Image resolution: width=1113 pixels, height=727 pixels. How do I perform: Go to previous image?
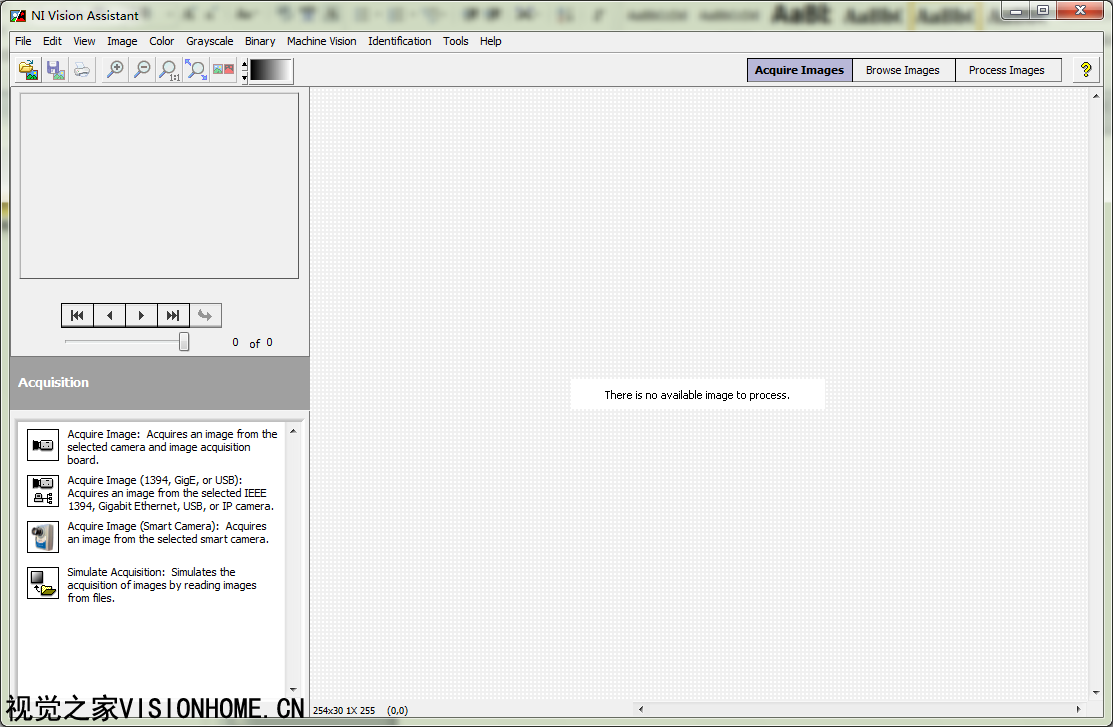pos(109,315)
